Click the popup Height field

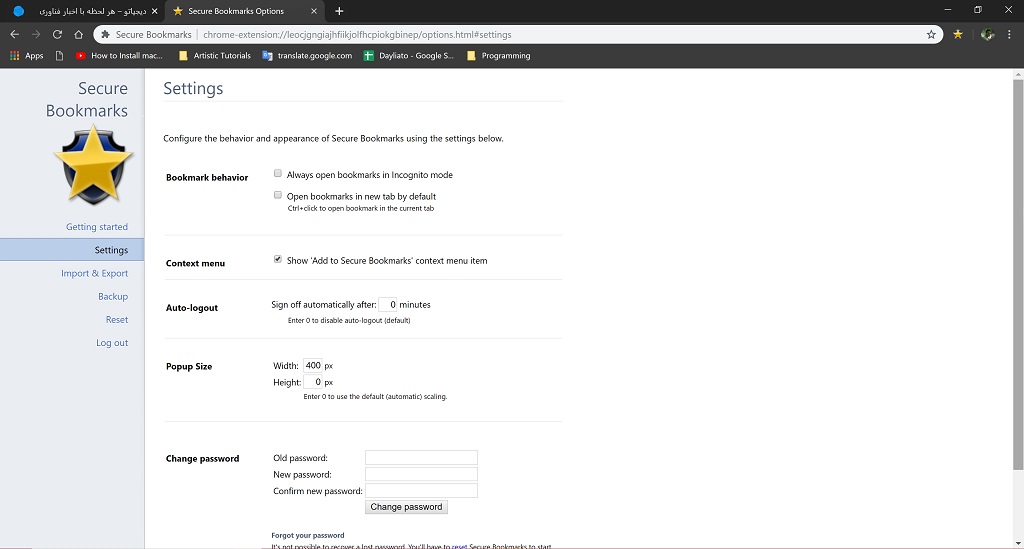pos(313,382)
